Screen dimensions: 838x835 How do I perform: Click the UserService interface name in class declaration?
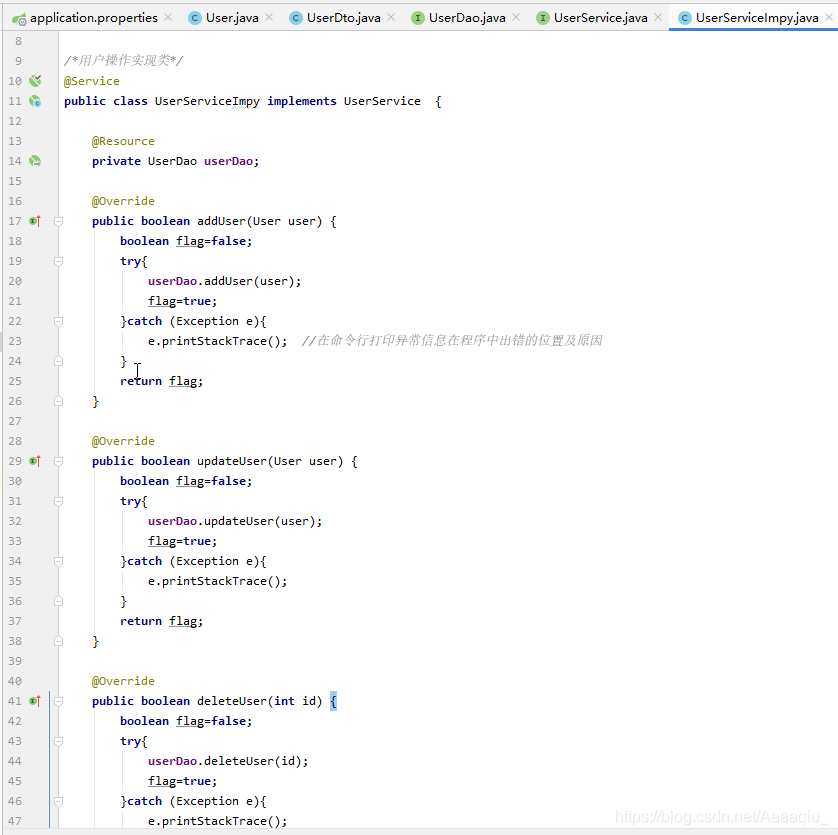(382, 101)
